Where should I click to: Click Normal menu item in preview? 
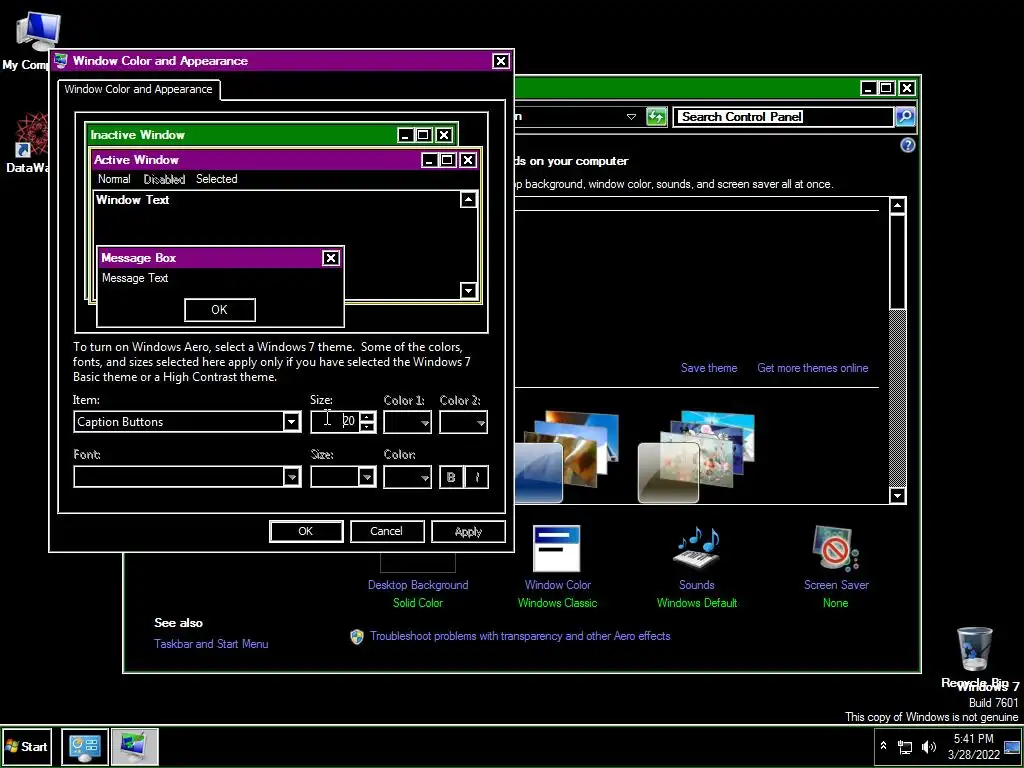click(x=114, y=179)
